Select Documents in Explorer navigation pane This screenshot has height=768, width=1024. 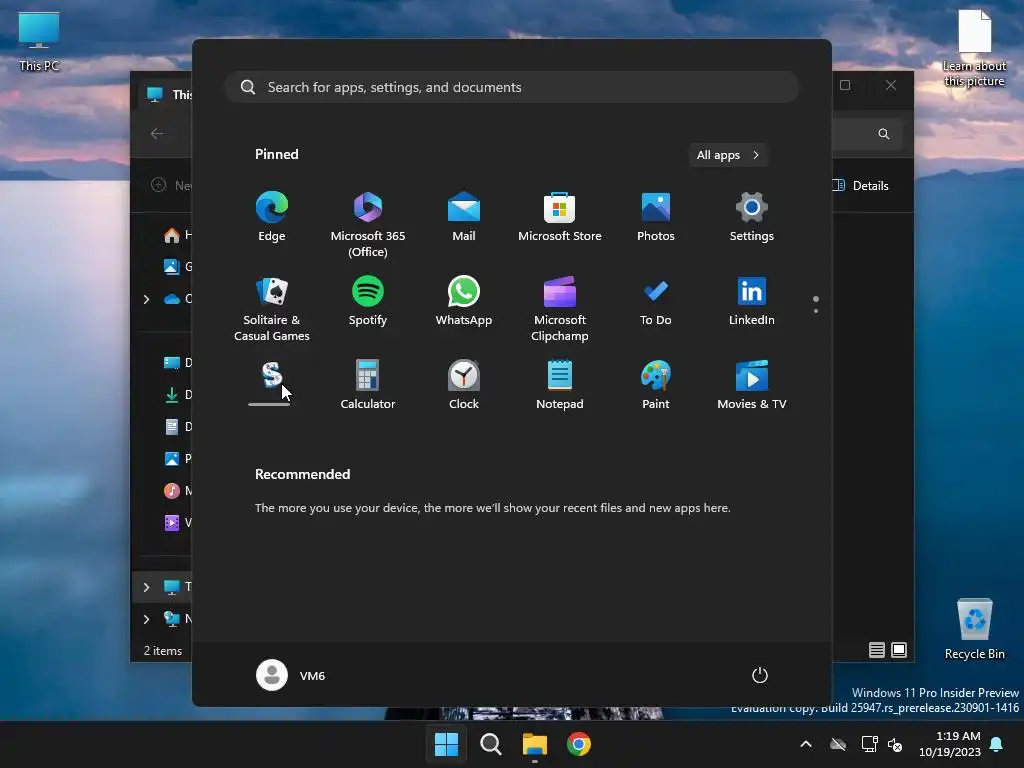178,426
